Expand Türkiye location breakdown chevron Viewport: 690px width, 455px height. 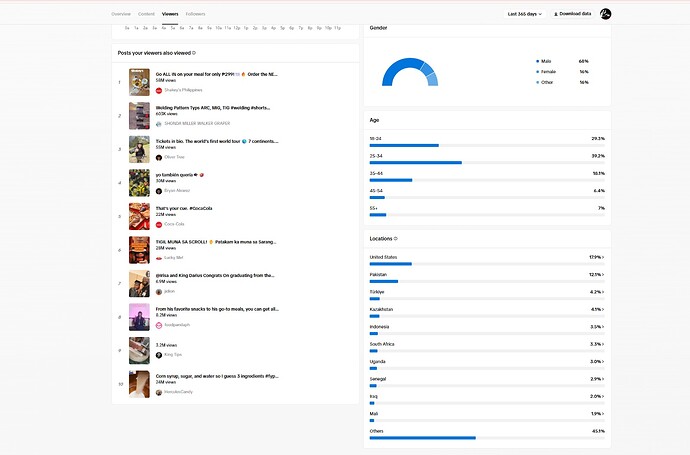coord(603,292)
